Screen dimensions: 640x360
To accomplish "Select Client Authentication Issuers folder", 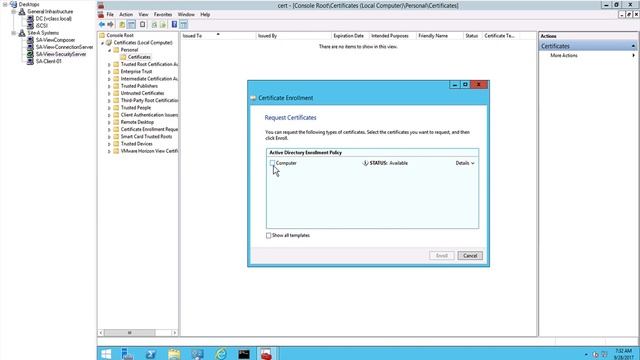I will (x=149, y=115).
